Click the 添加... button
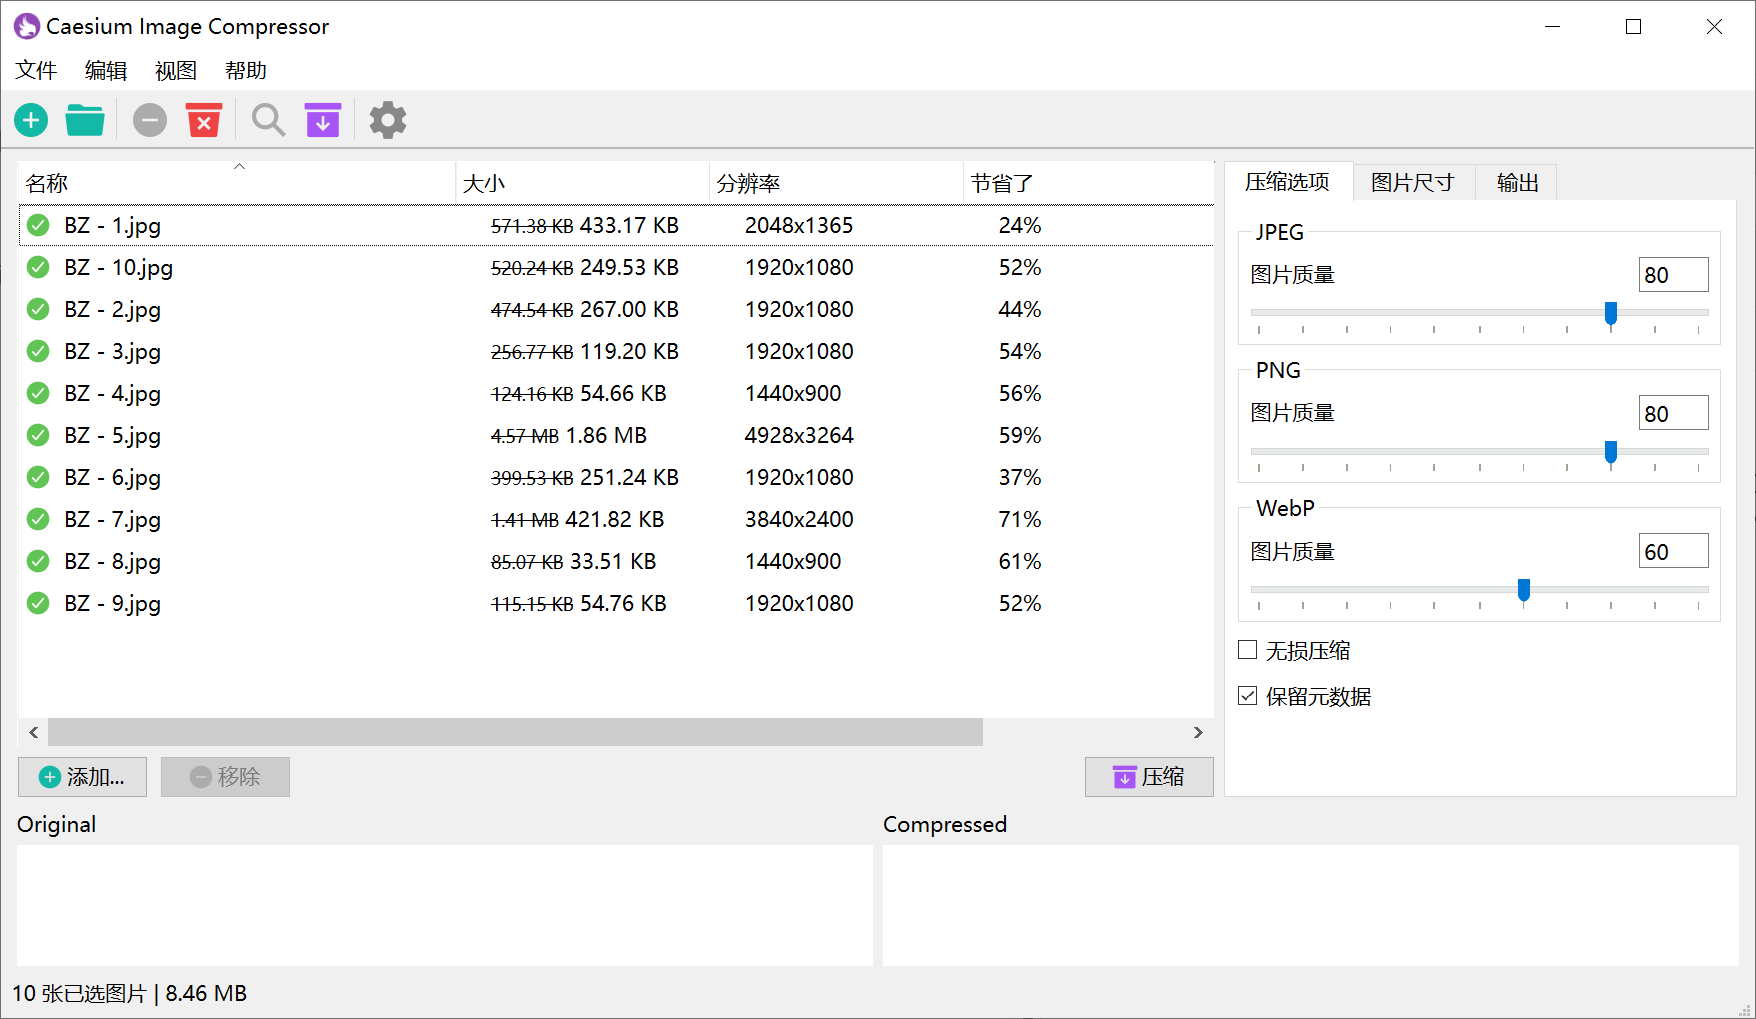This screenshot has width=1756, height=1019. (x=82, y=777)
